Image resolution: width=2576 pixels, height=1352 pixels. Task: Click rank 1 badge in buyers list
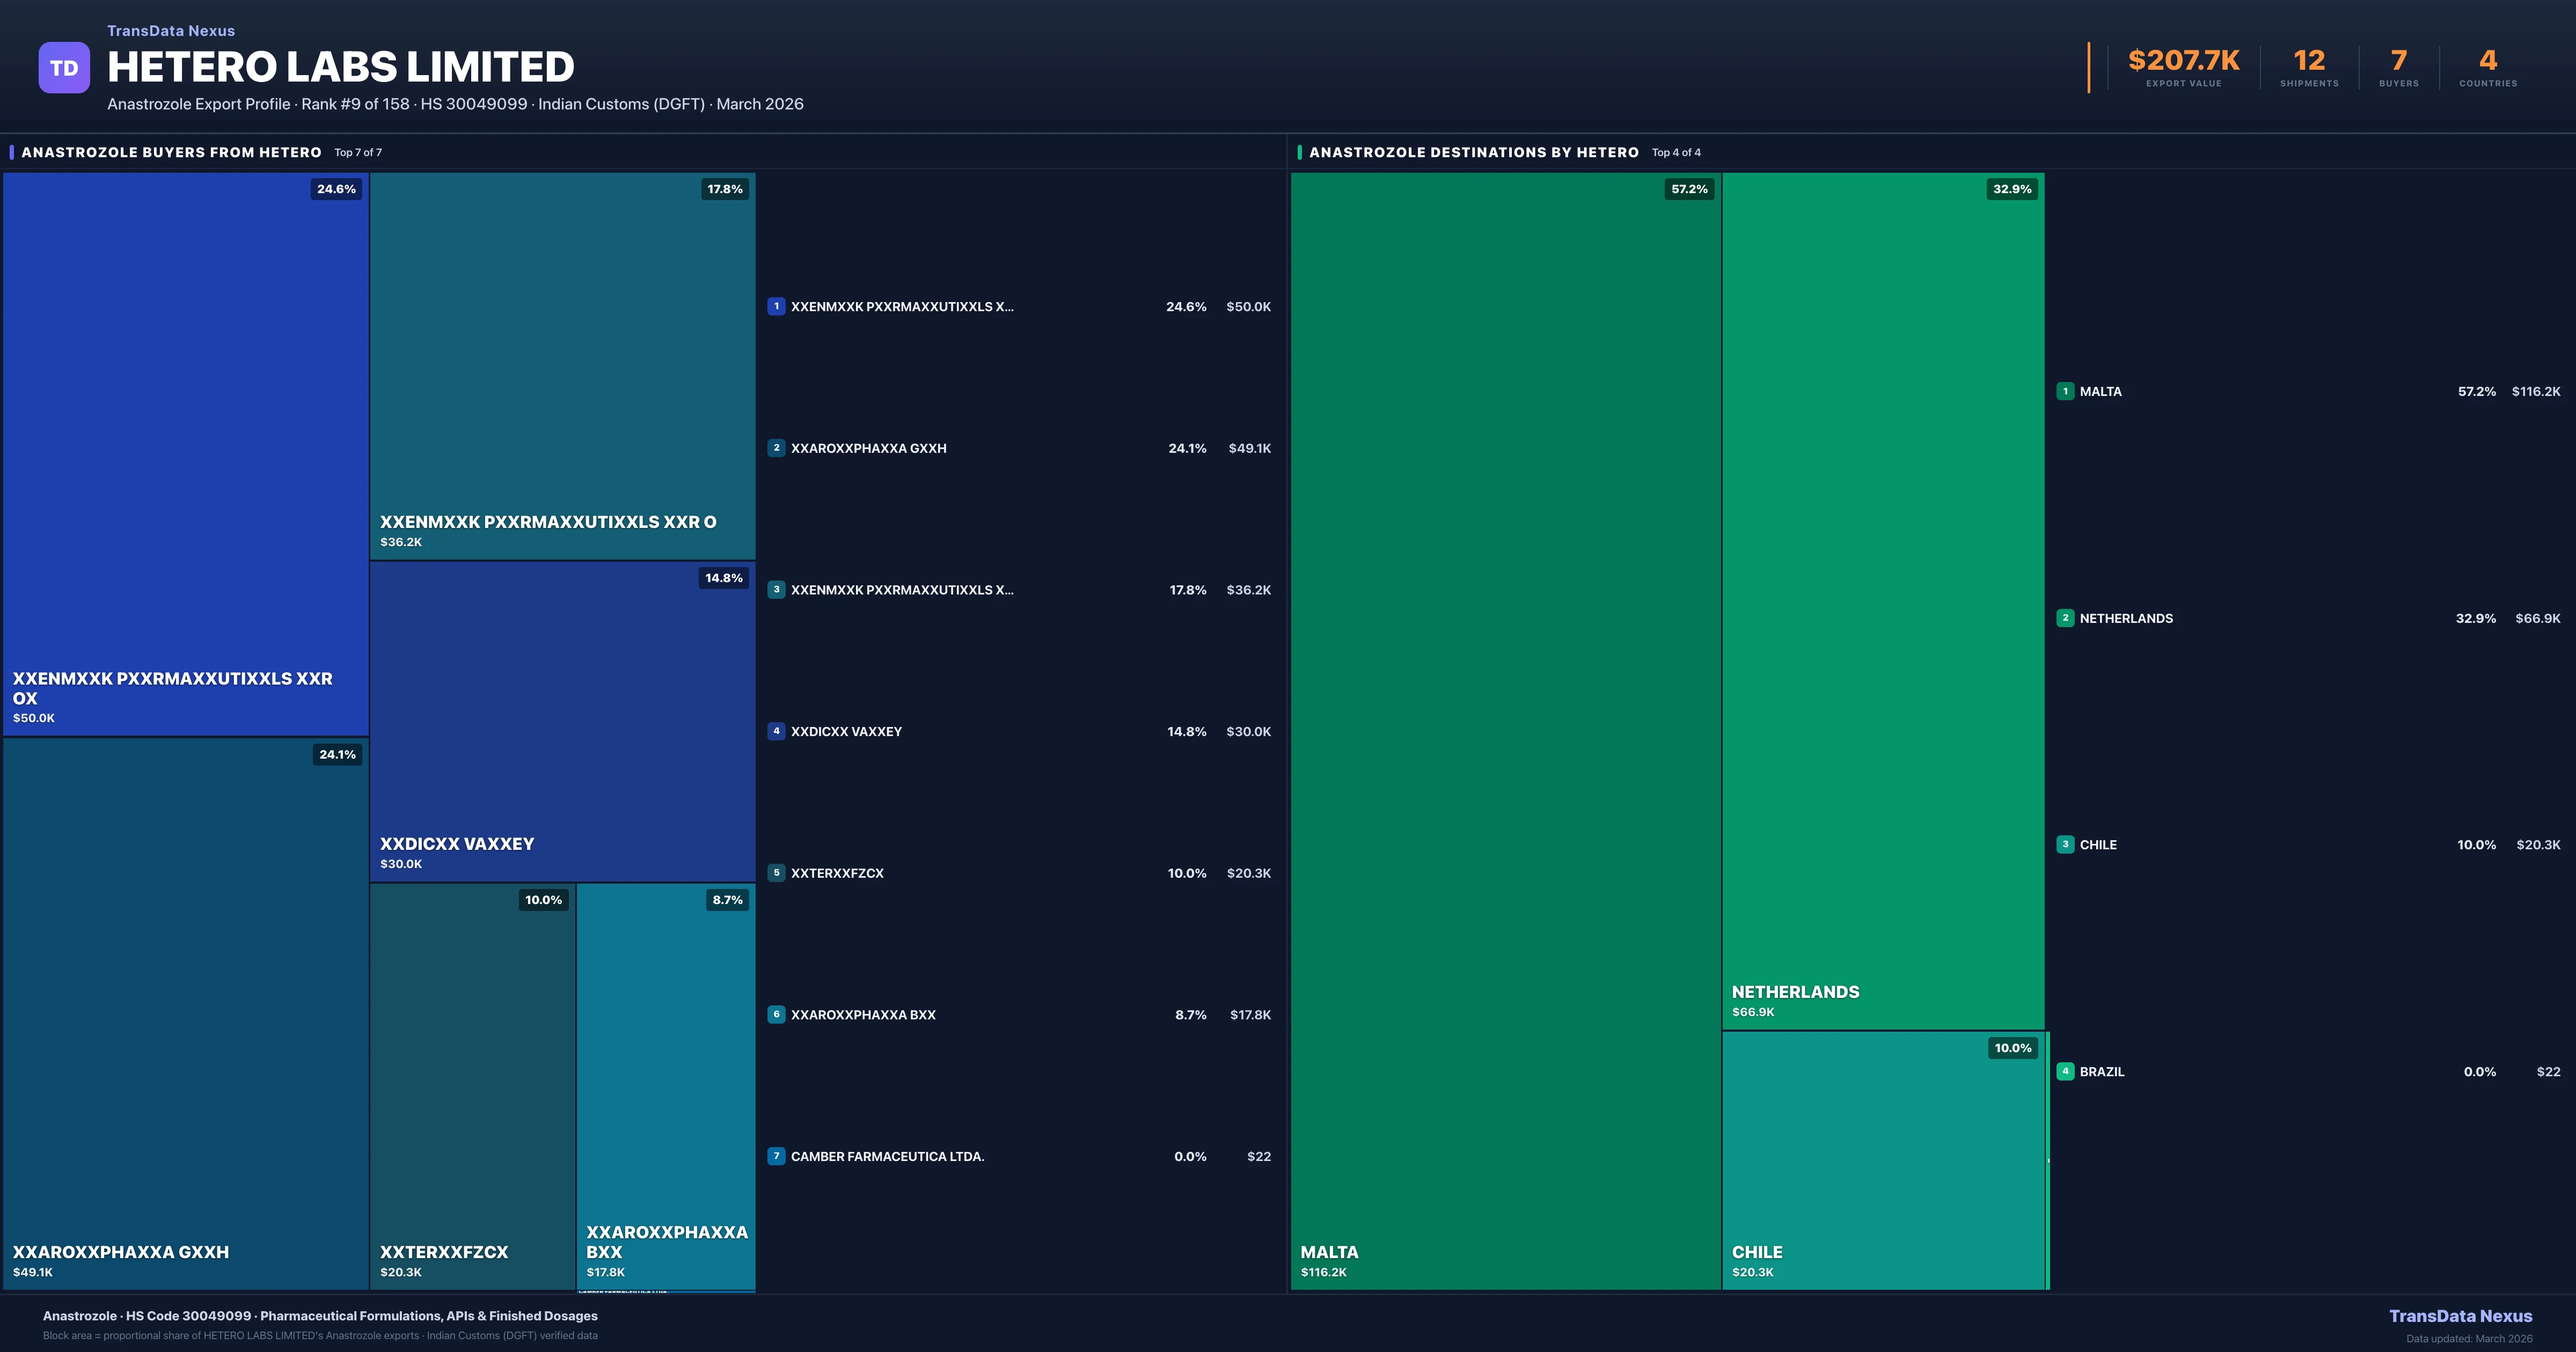tap(776, 307)
